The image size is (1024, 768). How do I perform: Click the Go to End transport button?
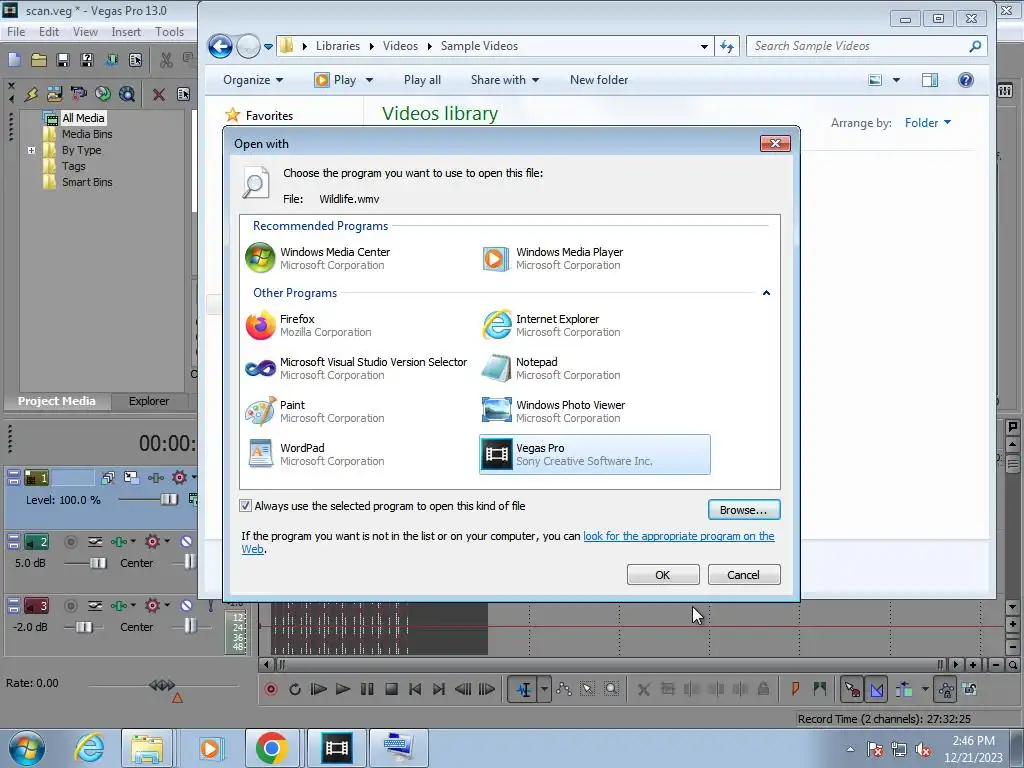439,689
